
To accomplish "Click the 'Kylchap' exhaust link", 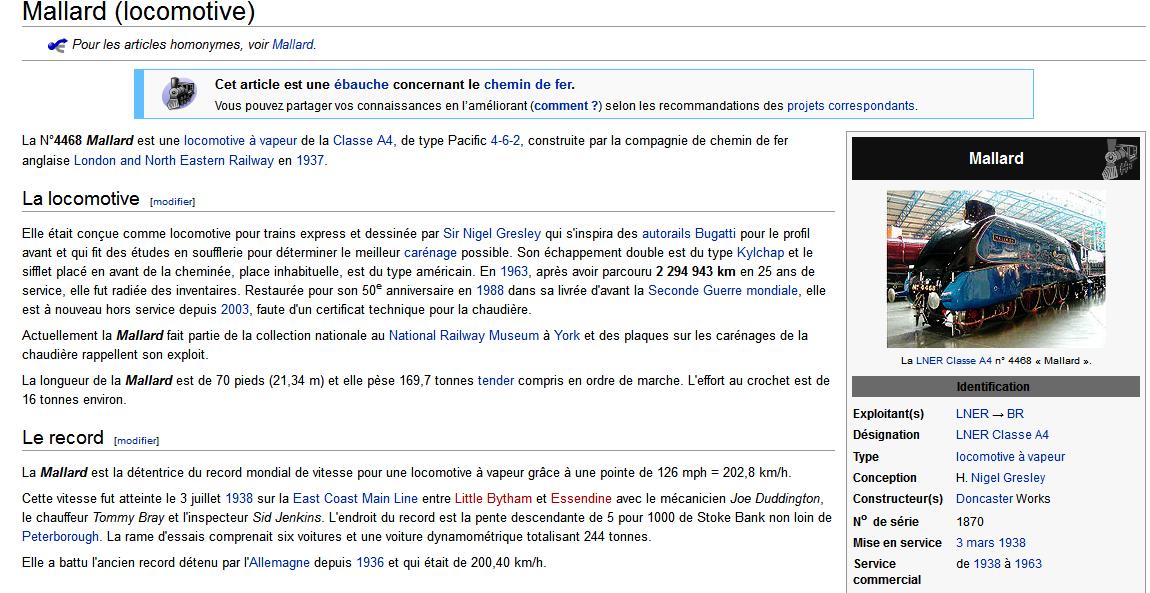I will [x=761, y=253].
